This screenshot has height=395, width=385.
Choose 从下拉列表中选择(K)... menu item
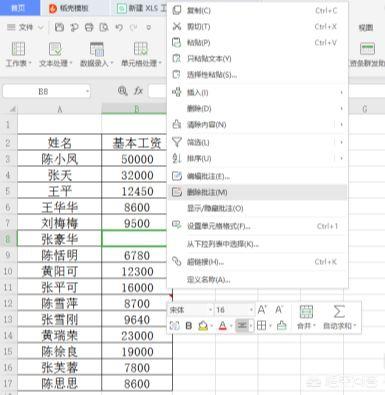point(258,244)
